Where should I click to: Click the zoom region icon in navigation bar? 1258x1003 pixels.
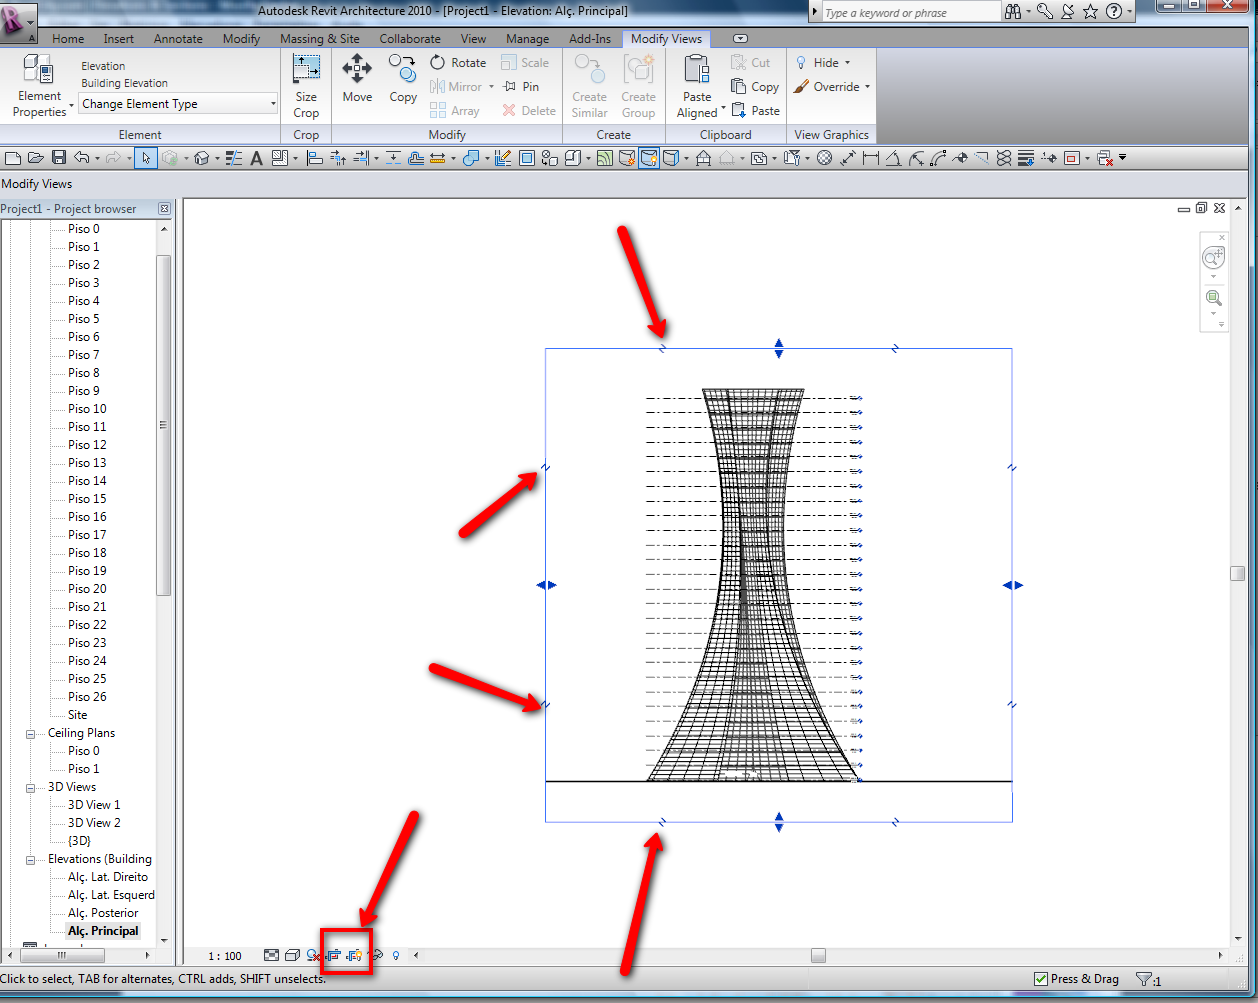1213,298
